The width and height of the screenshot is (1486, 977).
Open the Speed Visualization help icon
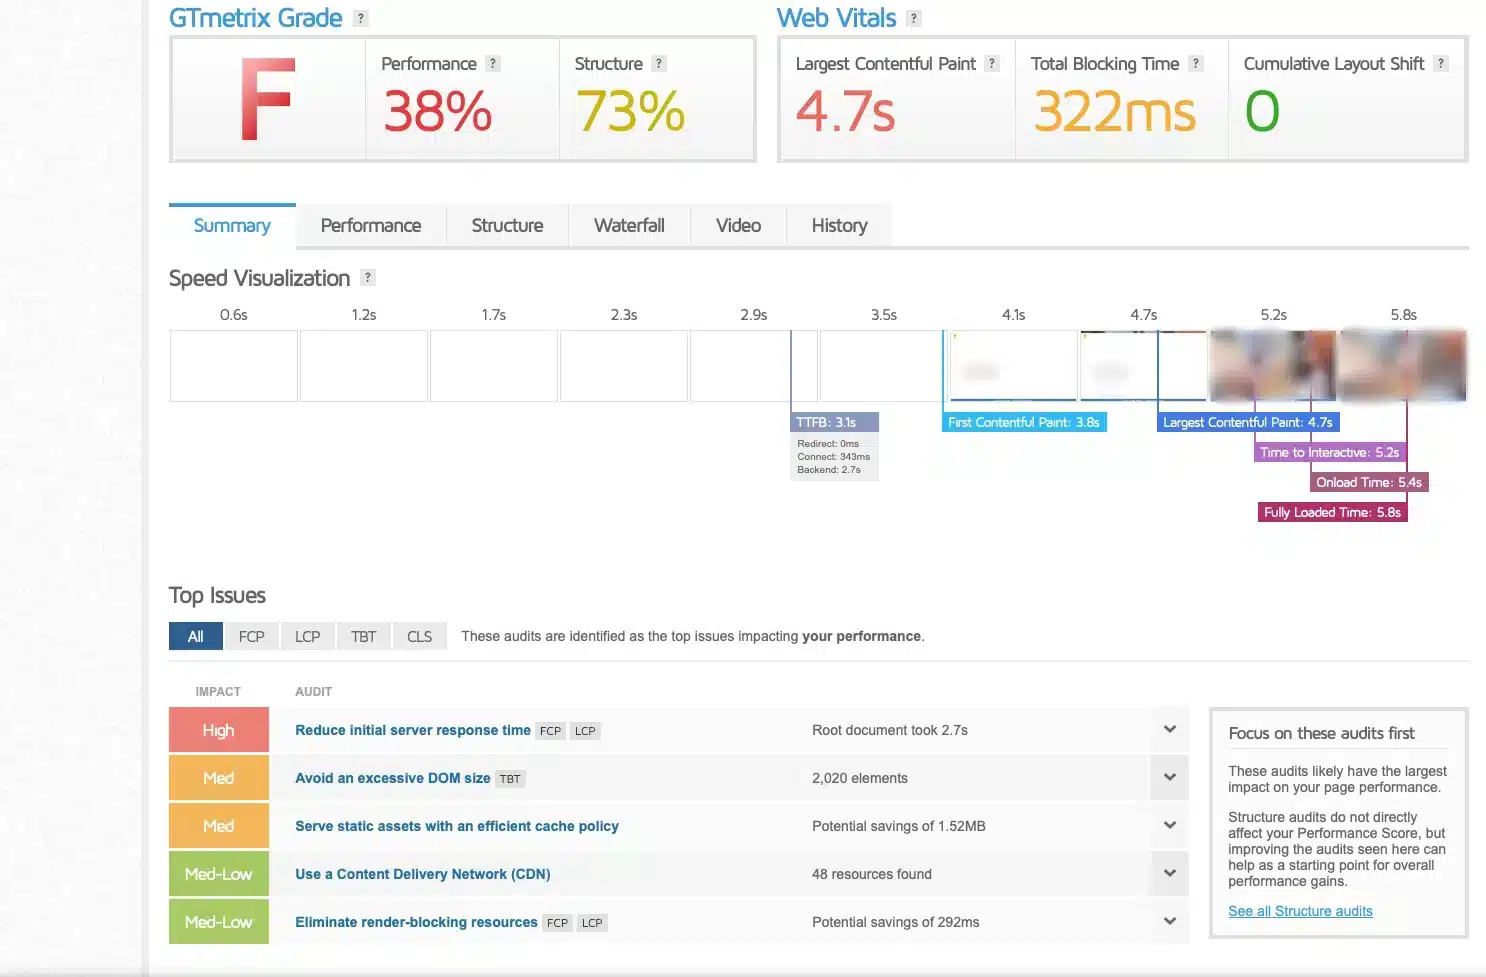pyautogui.click(x=367, y=278)
